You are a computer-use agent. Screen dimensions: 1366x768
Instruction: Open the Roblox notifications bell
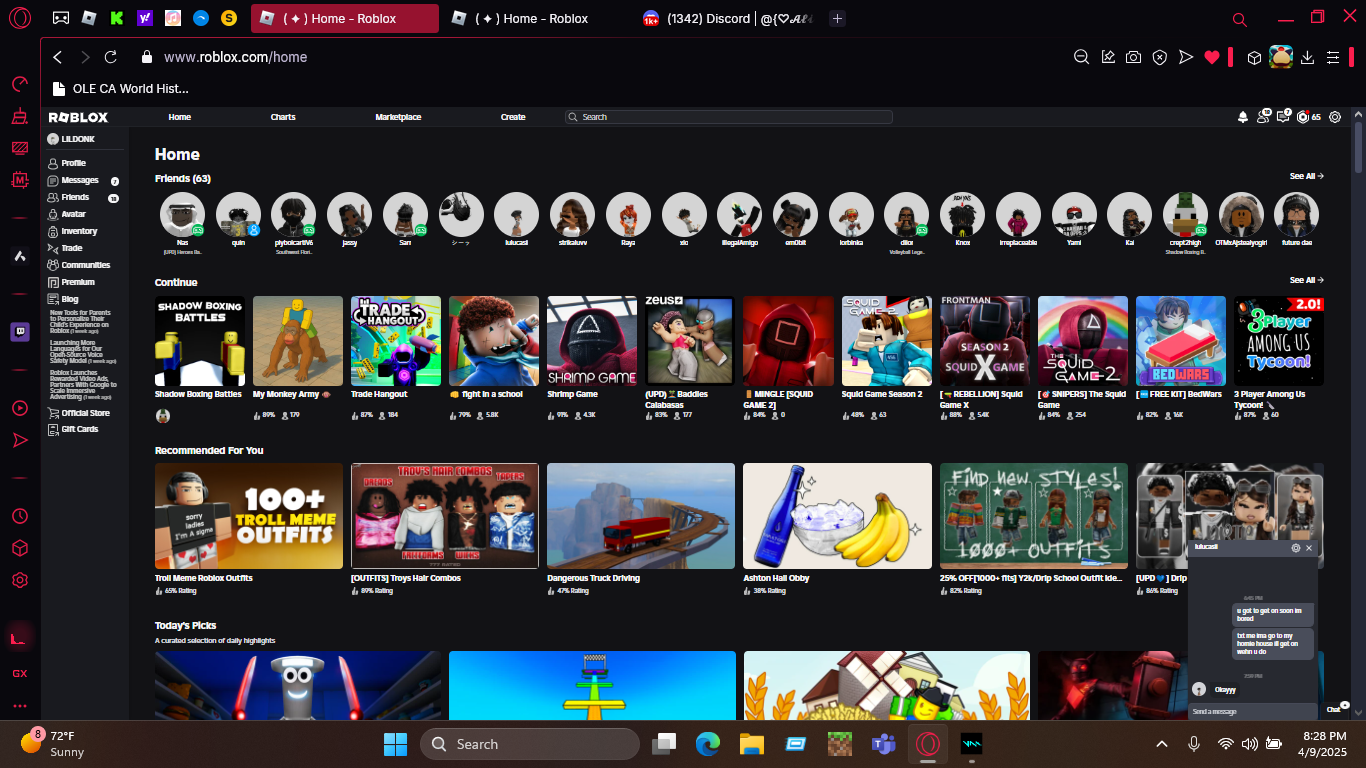click(x=1243, y=117)
